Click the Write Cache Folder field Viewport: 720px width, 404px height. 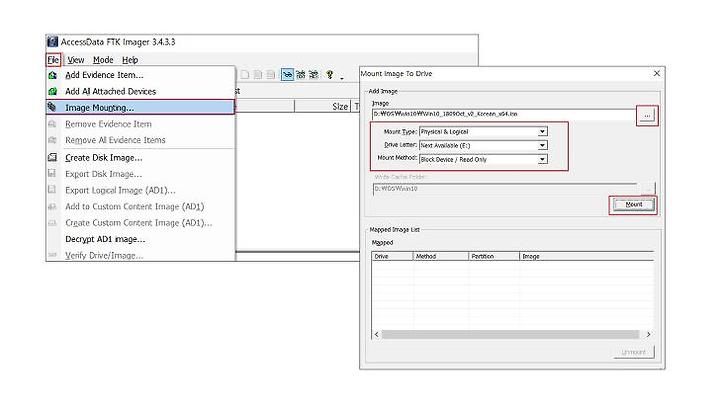[x=505, y=189]
